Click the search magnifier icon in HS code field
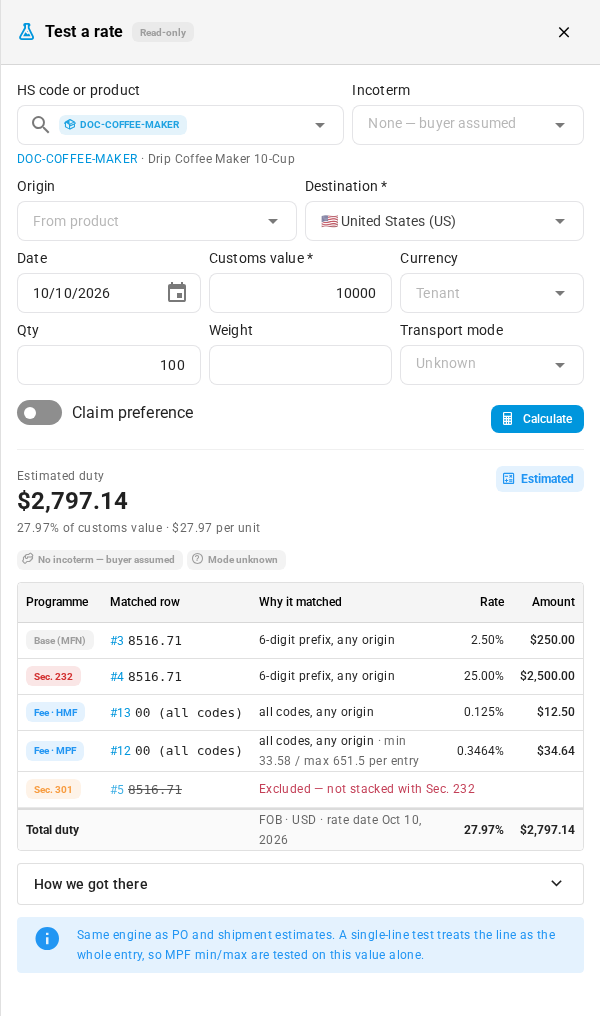Screen dimensions: 600x1016 [40, 124]
